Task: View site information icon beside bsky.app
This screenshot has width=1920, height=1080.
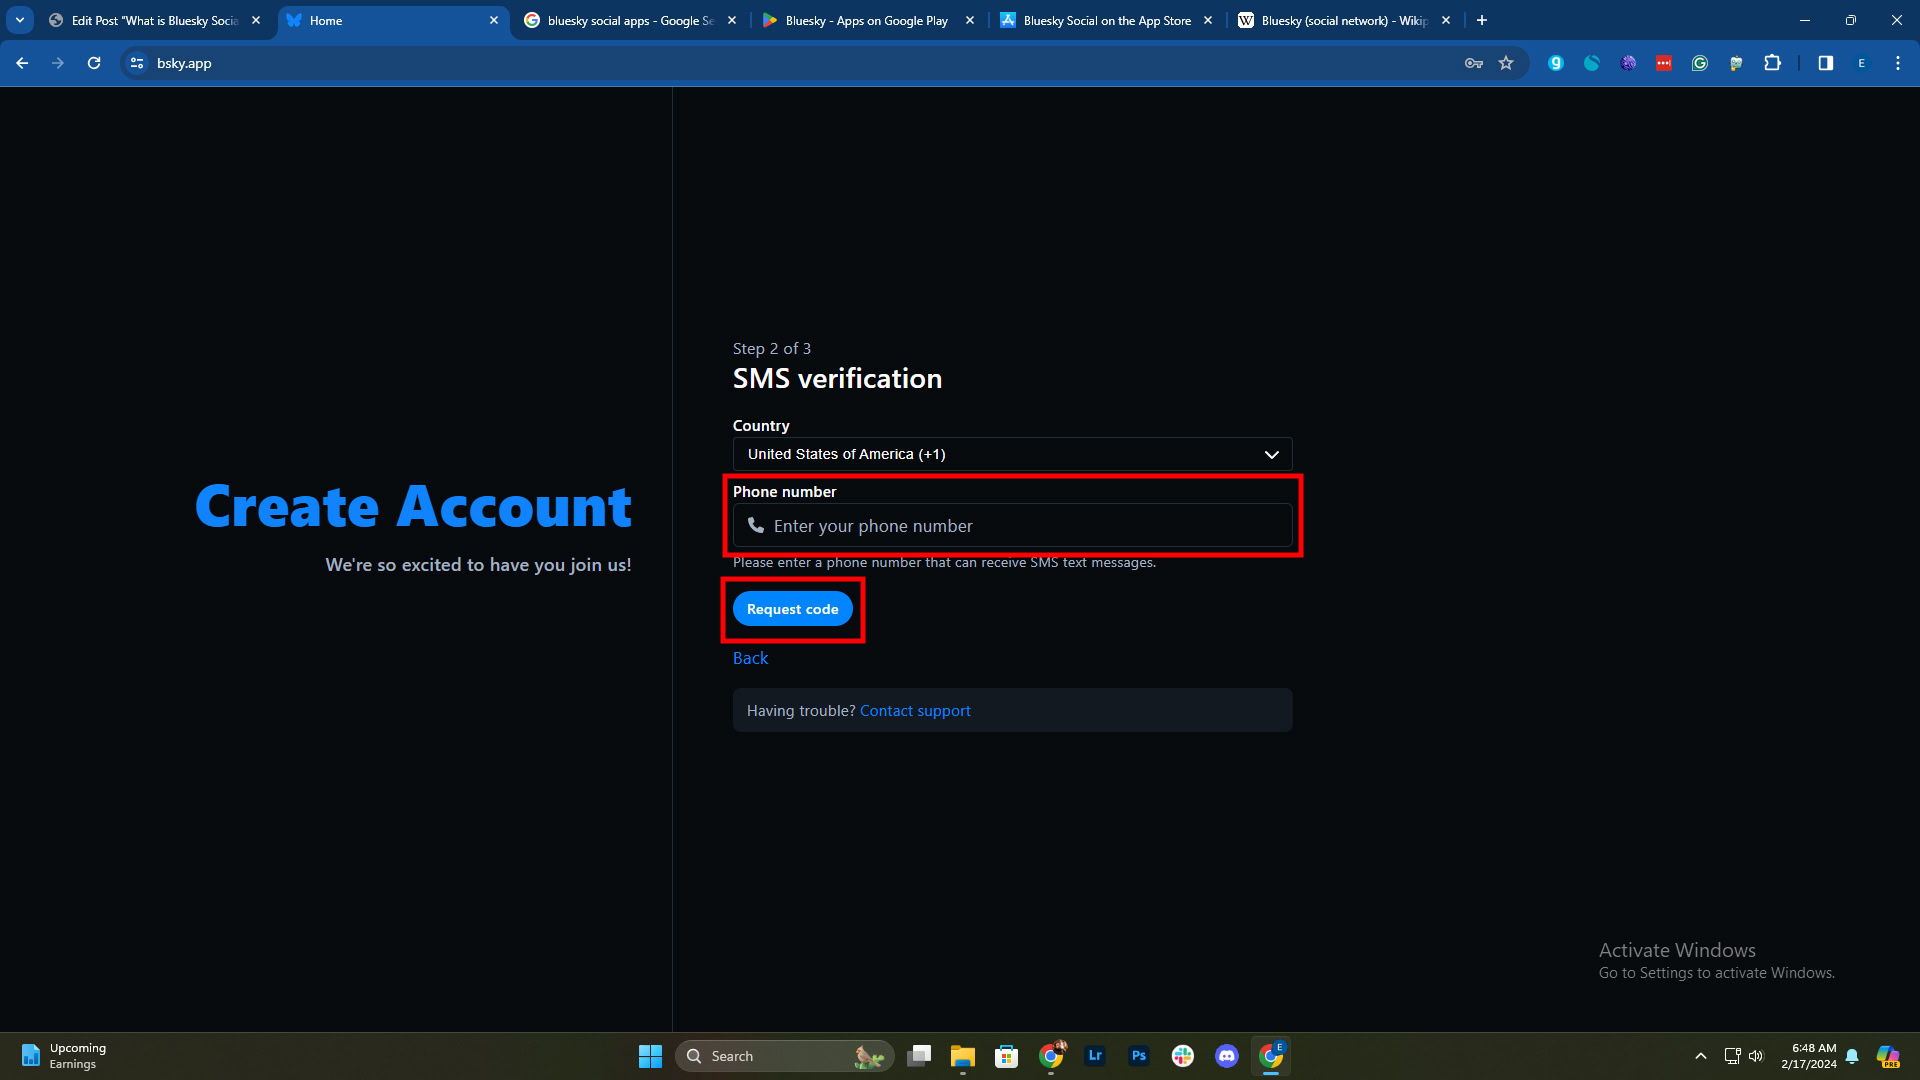Action: [x=137, y=63]
